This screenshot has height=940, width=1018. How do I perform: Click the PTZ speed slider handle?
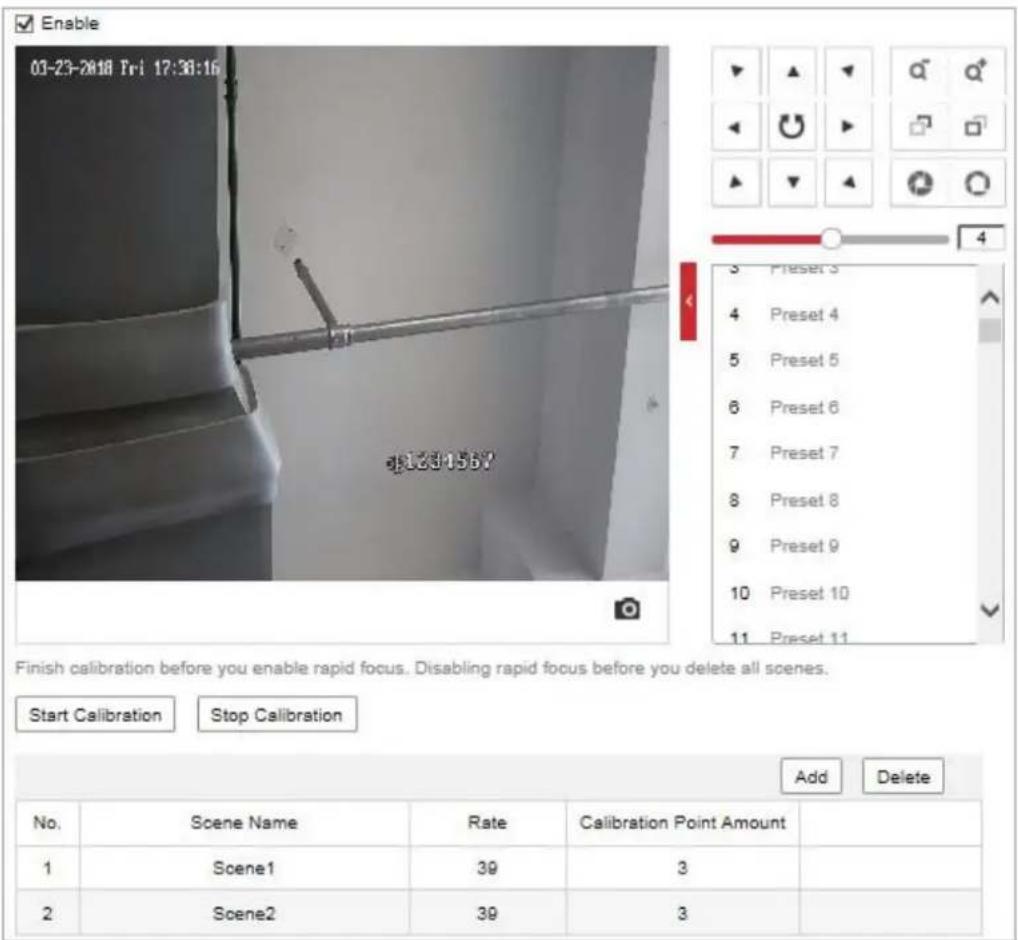coord(831,239)
